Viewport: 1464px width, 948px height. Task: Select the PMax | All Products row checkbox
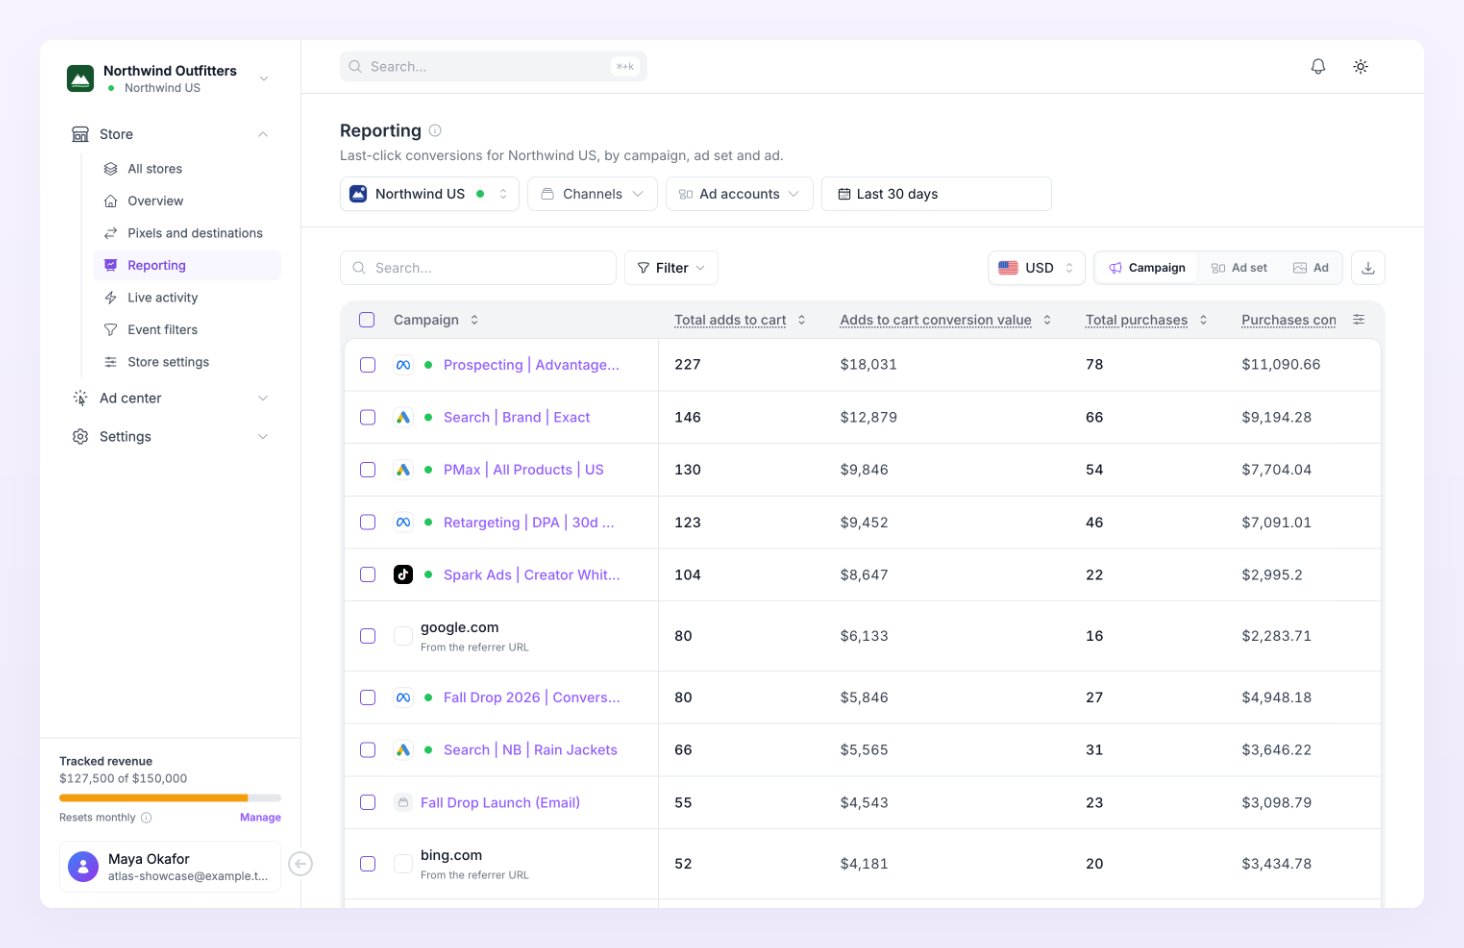tap(368, 470)
